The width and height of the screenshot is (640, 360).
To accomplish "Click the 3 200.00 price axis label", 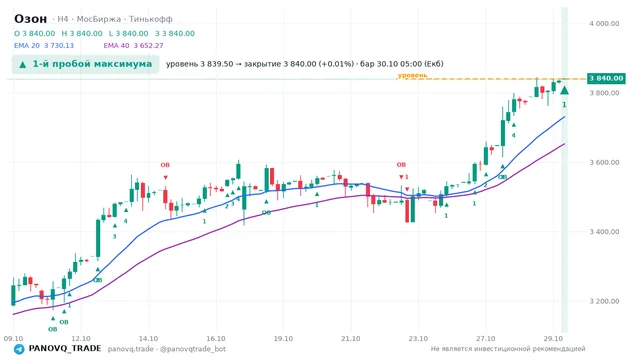I will (604, 301).
